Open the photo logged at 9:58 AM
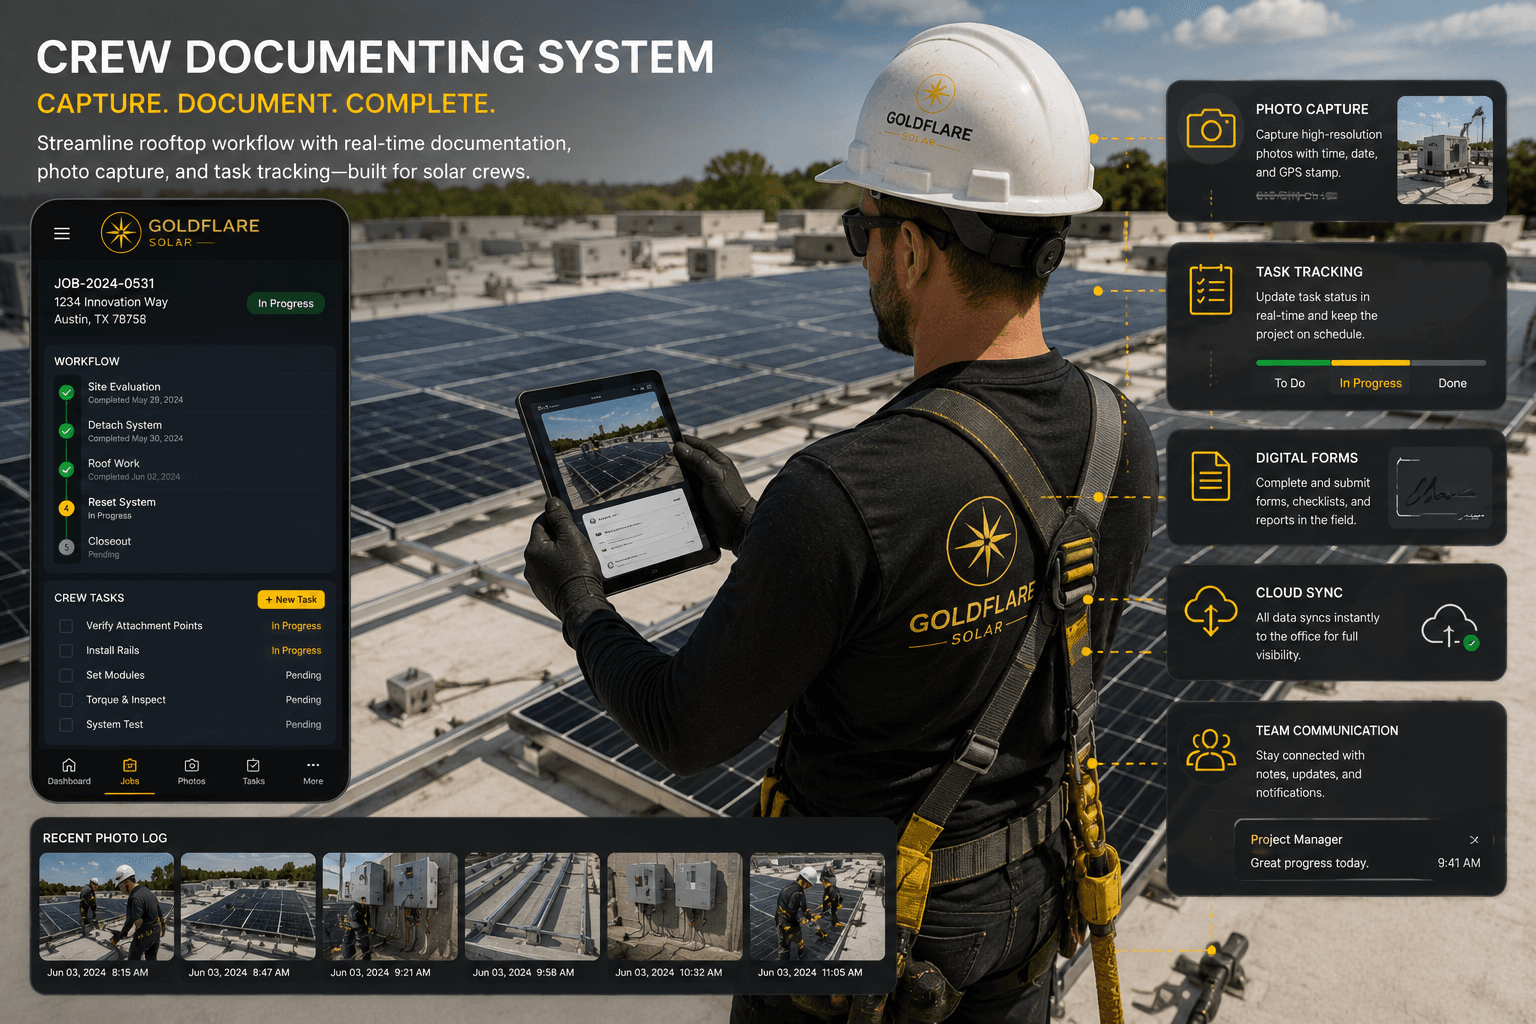 tap(532, 906)
